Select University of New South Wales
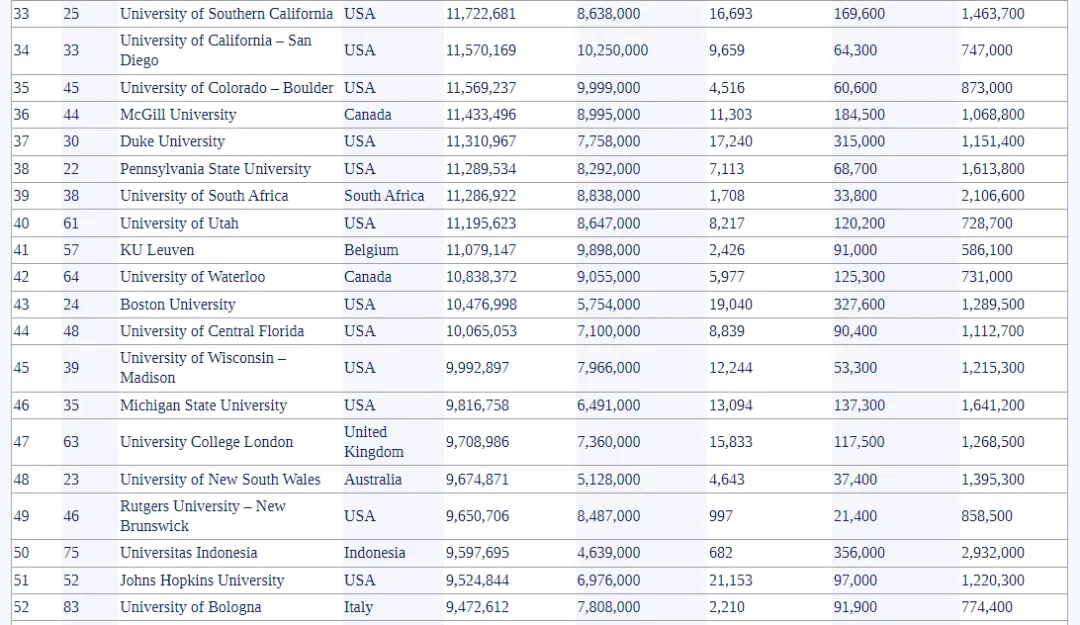 point(220,479)
